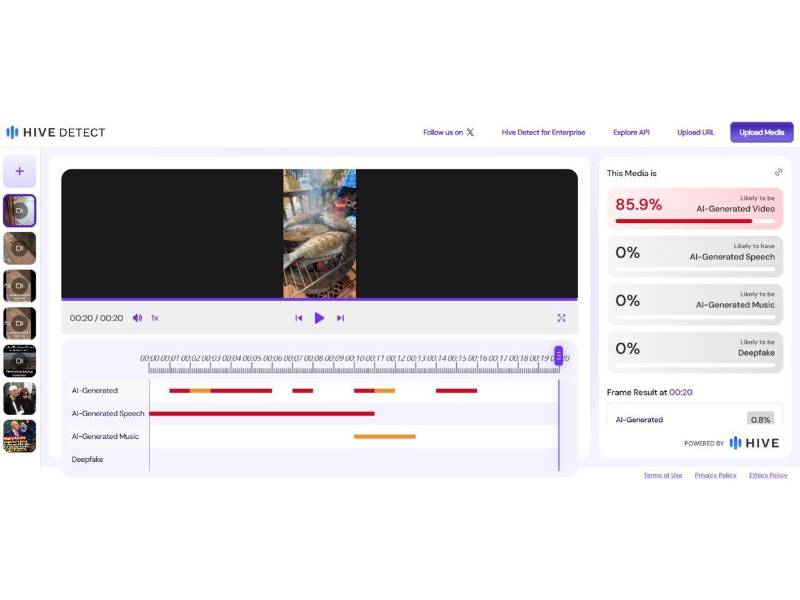Open Explore API link
This screenshot has width=800, height=600.
click(x=631, y=132)
